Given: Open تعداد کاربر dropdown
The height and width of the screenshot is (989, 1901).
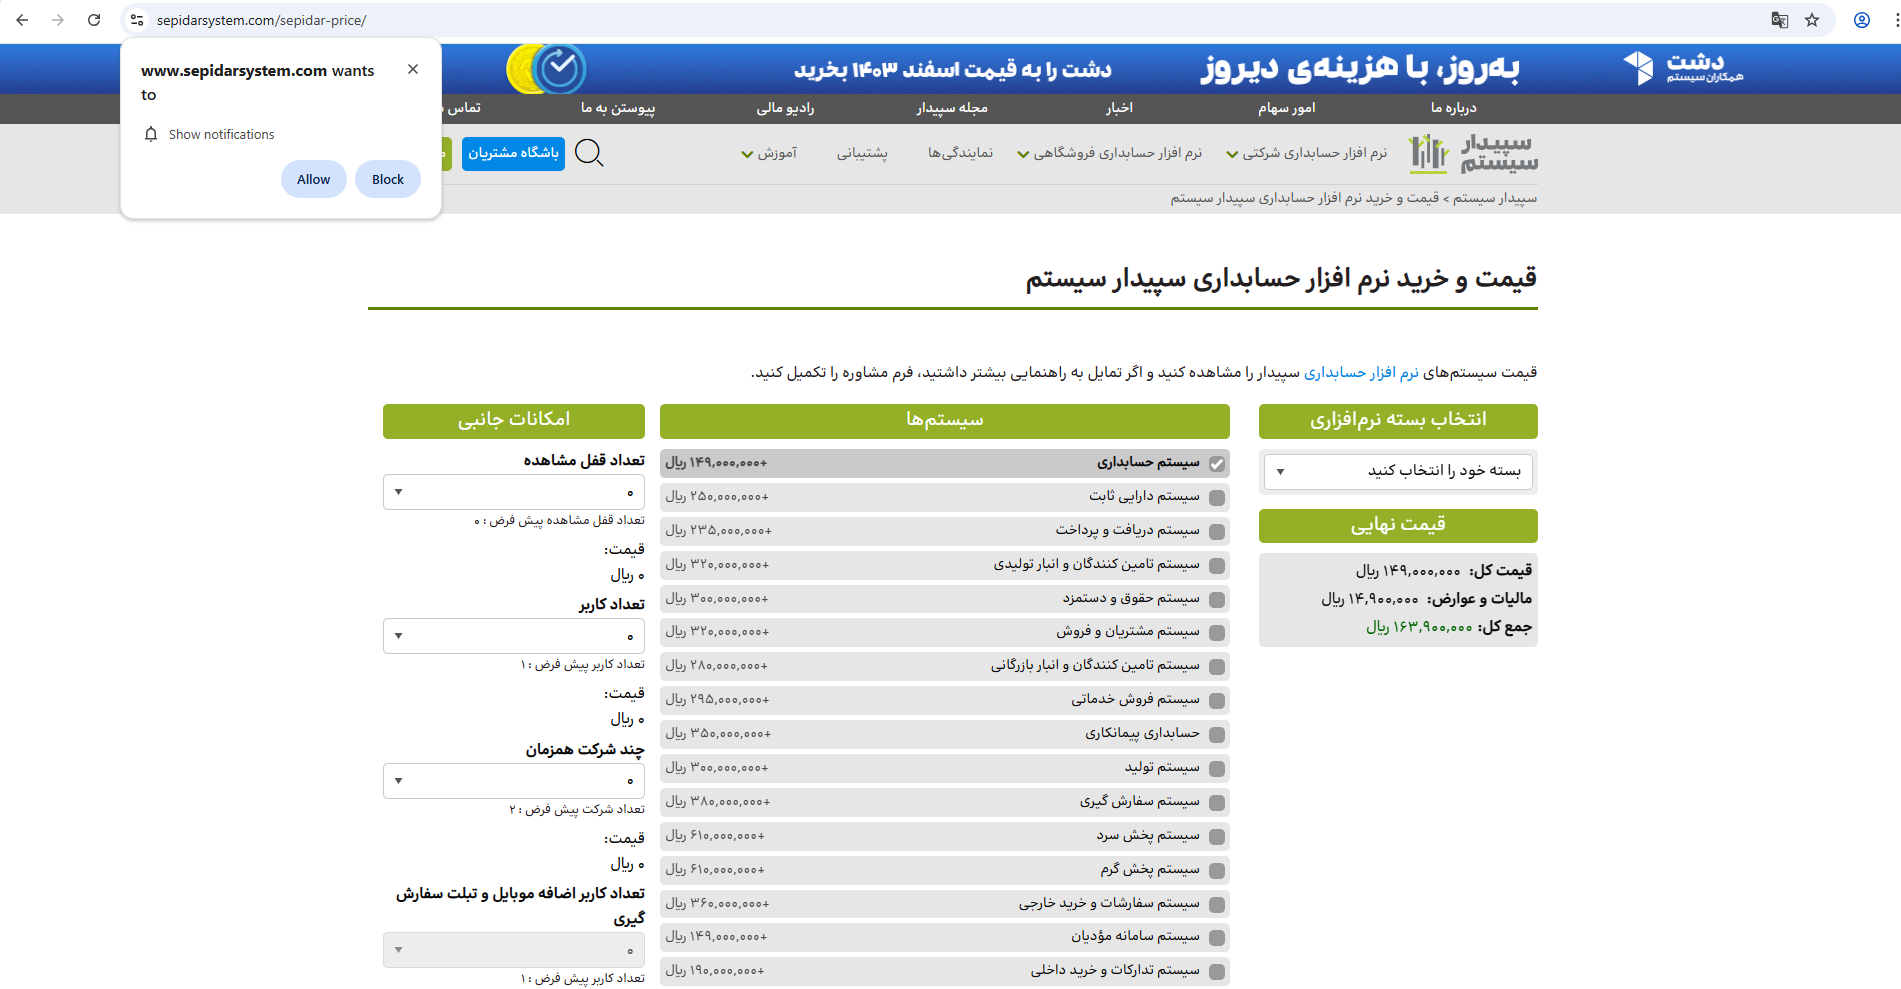Looking at the screenshot, I should tap(514, 636).
